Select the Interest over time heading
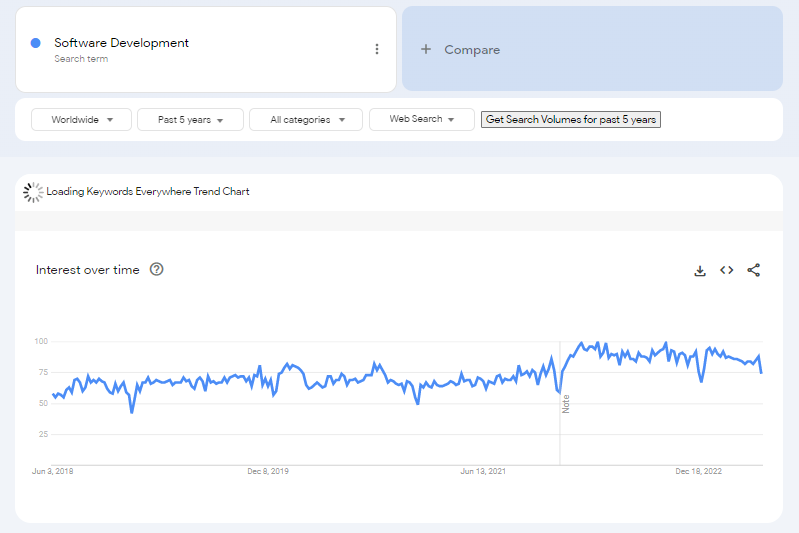Viewport: 799px width, 533px height. (x=88, y=270)
